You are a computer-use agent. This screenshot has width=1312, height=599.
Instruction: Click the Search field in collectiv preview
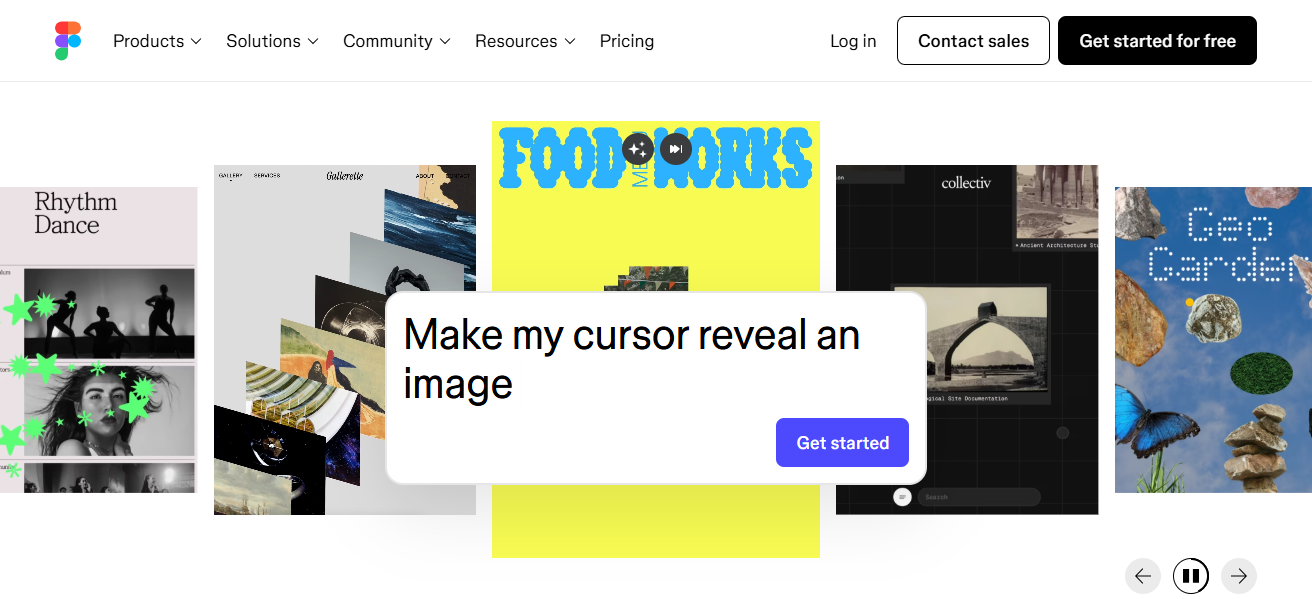(978, 497)
